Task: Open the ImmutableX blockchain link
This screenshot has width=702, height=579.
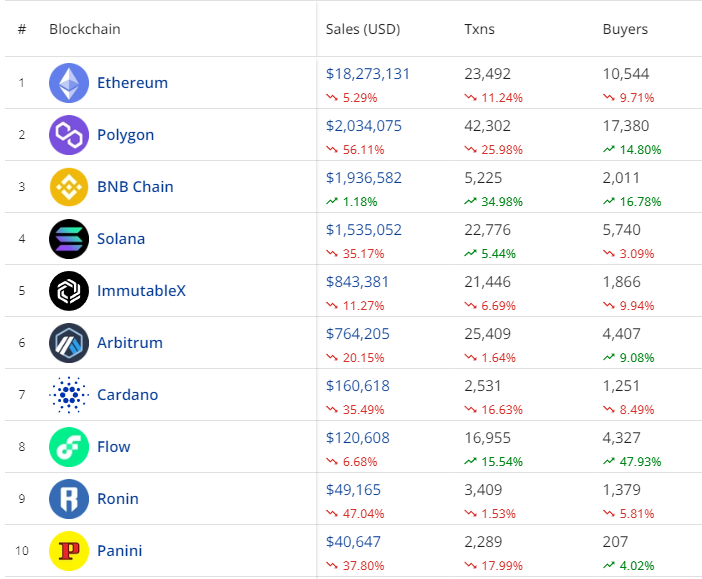Action: point(141,291)
